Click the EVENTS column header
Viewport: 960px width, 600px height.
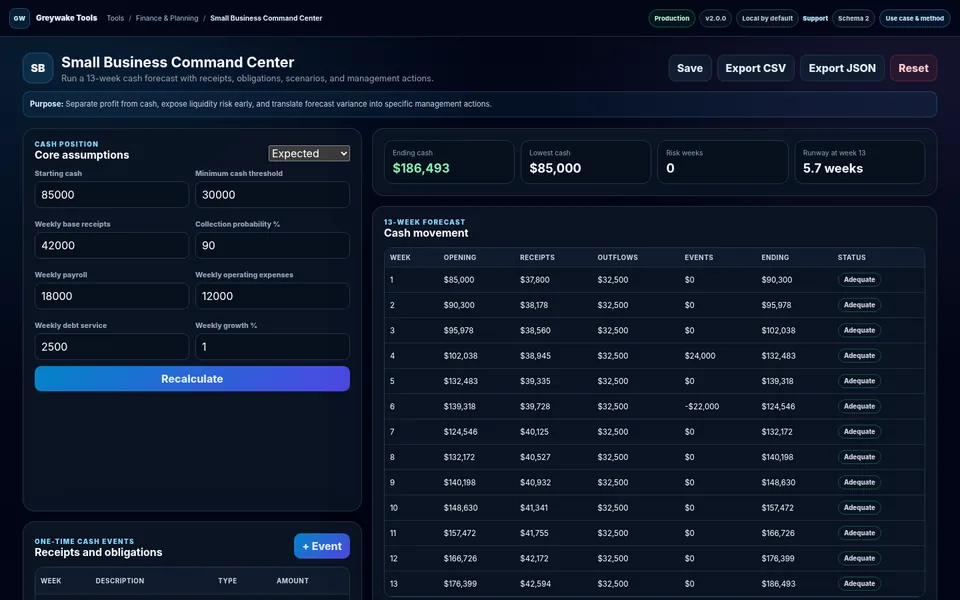(699, 258)
